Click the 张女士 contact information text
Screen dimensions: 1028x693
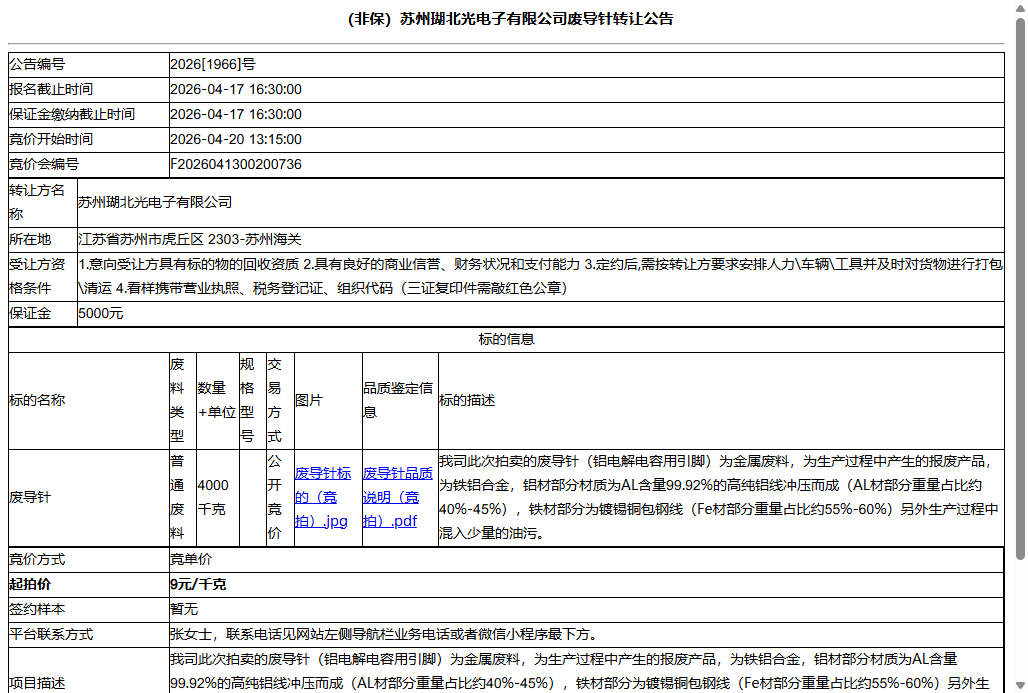coord(384,634)
